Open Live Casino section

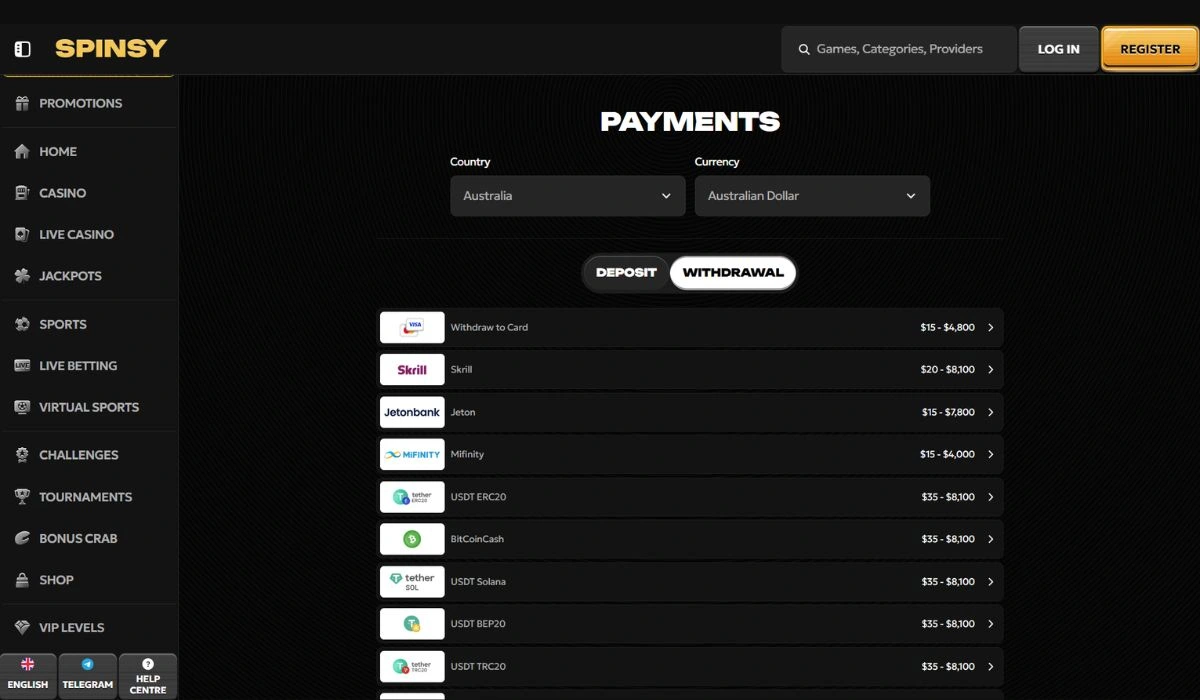click(x=76, y=234)
